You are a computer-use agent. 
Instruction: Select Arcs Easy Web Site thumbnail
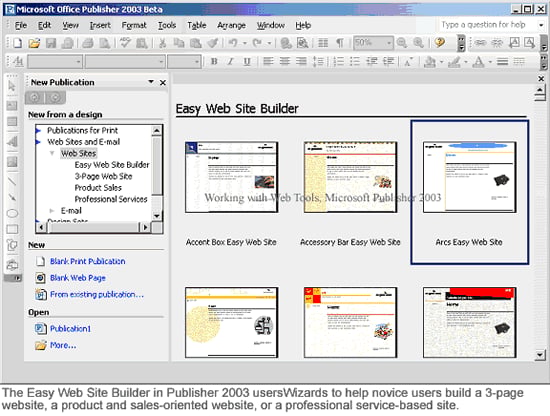(x=470, y=177)
